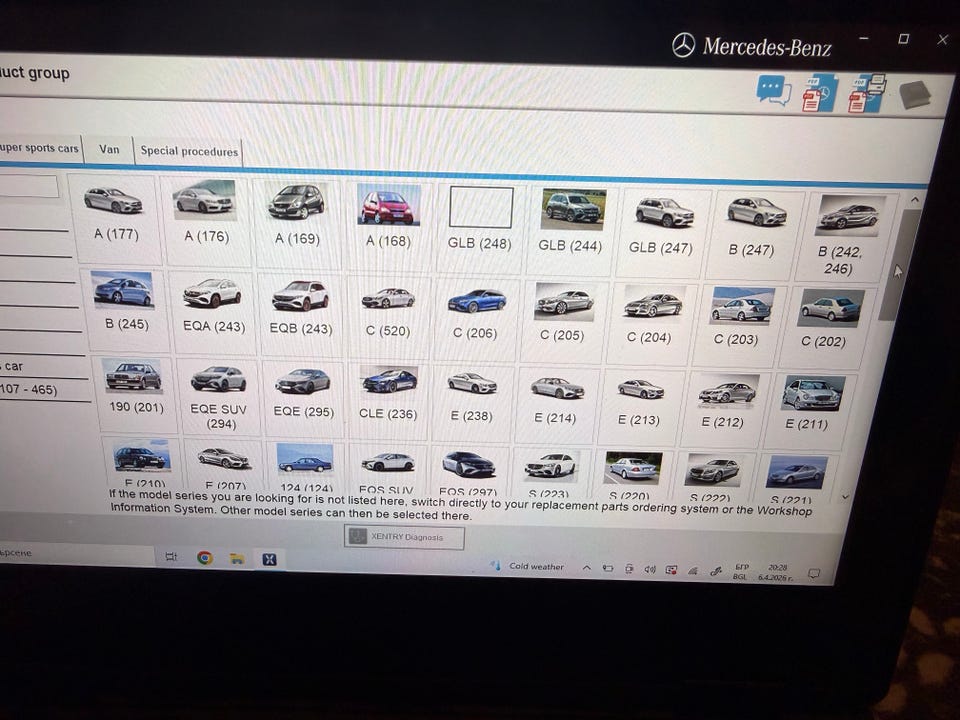Open Google Chrome from the taskbar
960x720 pixels.
click(204, 558)
